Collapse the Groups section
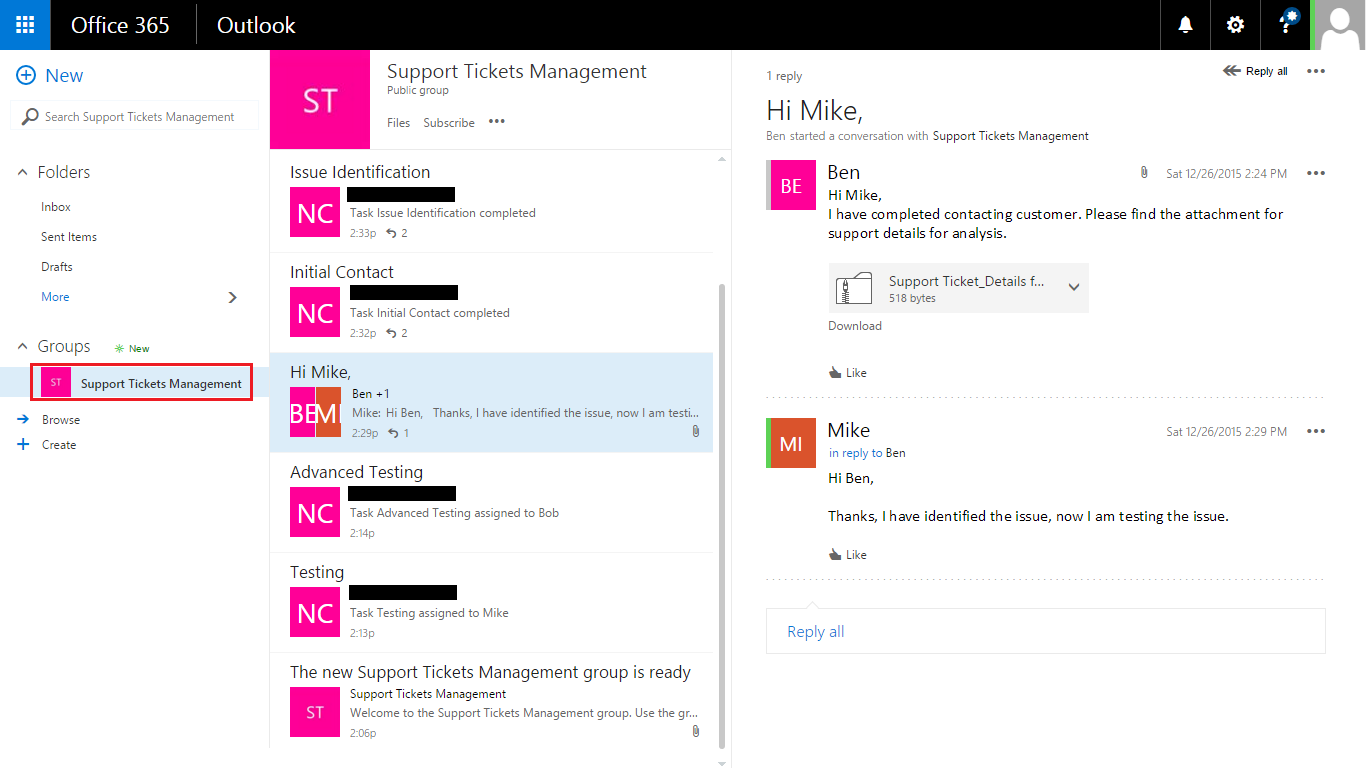1366x768 pixels. point(23,346)
